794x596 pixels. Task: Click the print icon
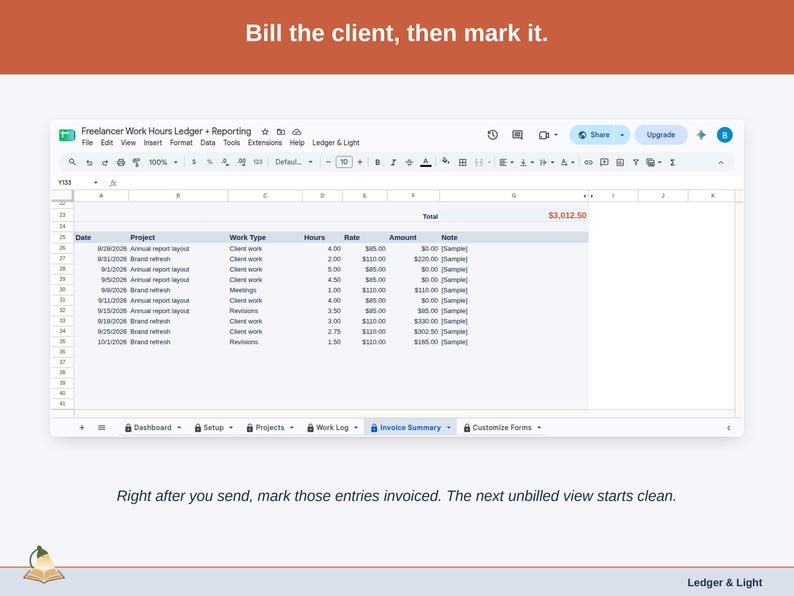point(121,163)
